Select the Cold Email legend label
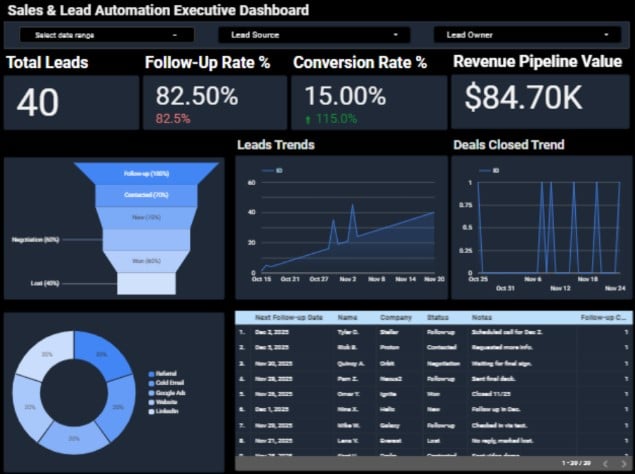The width and height of the screenshot is (635, 474). (x=170, y=383)
